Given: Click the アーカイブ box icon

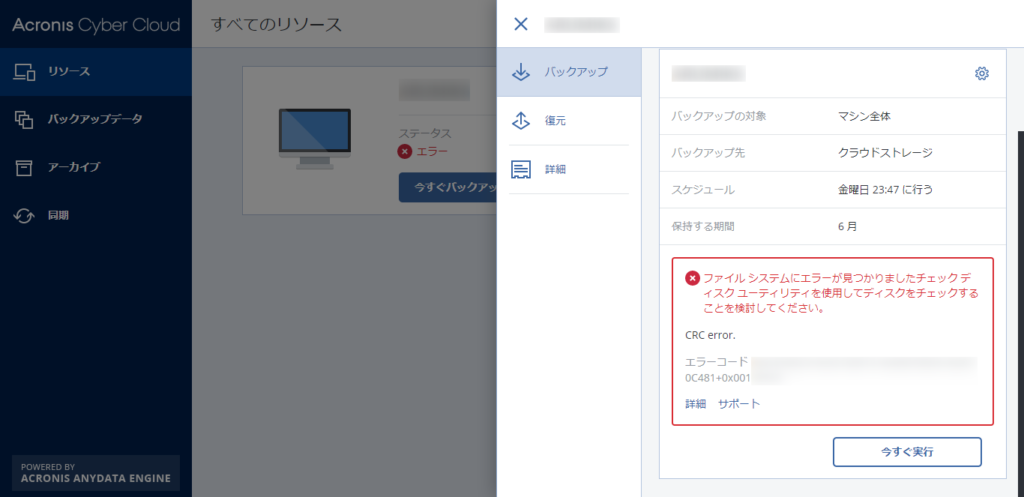Looking at the screenshot, I should [x=24, y=167].
